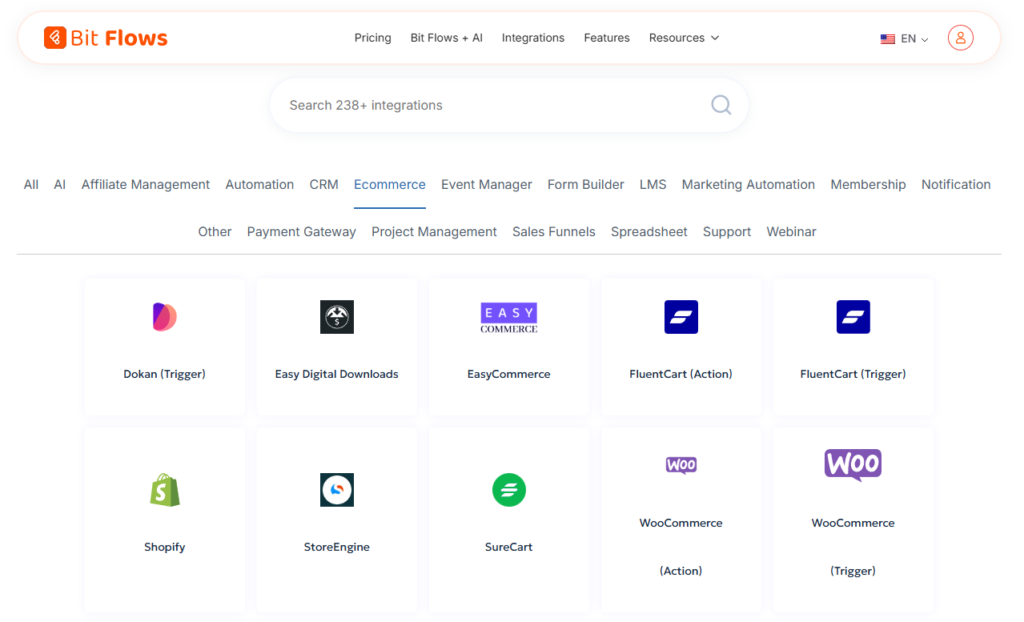Focus the Search 238+ integrations field
The width and height of the screenshot is (1024, 622).
tap(490, 105)
